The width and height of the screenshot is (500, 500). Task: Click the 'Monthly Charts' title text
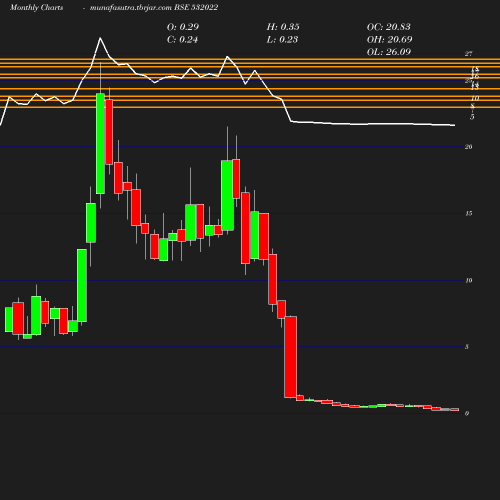coord(36,8)
